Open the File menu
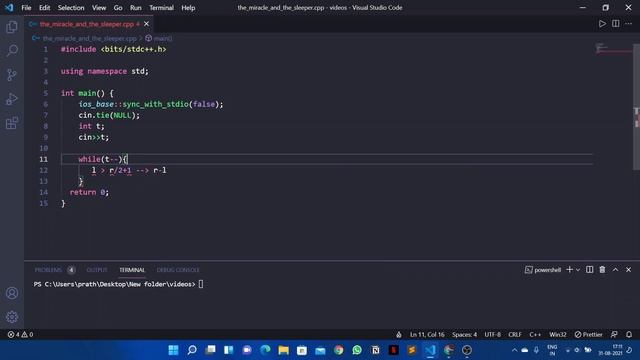The width and height of the screenshot is (640, 360). coord(26,8)
